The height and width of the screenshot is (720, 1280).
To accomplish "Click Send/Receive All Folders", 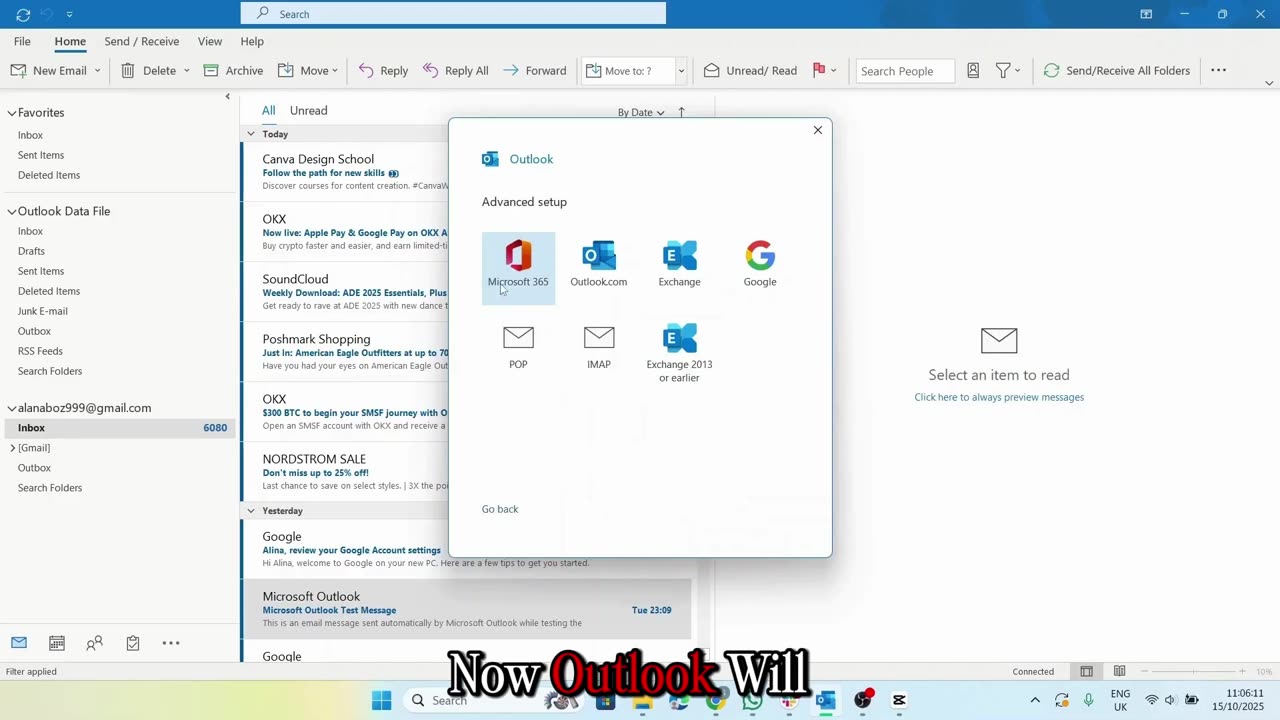I will [x=1117, y=70].
